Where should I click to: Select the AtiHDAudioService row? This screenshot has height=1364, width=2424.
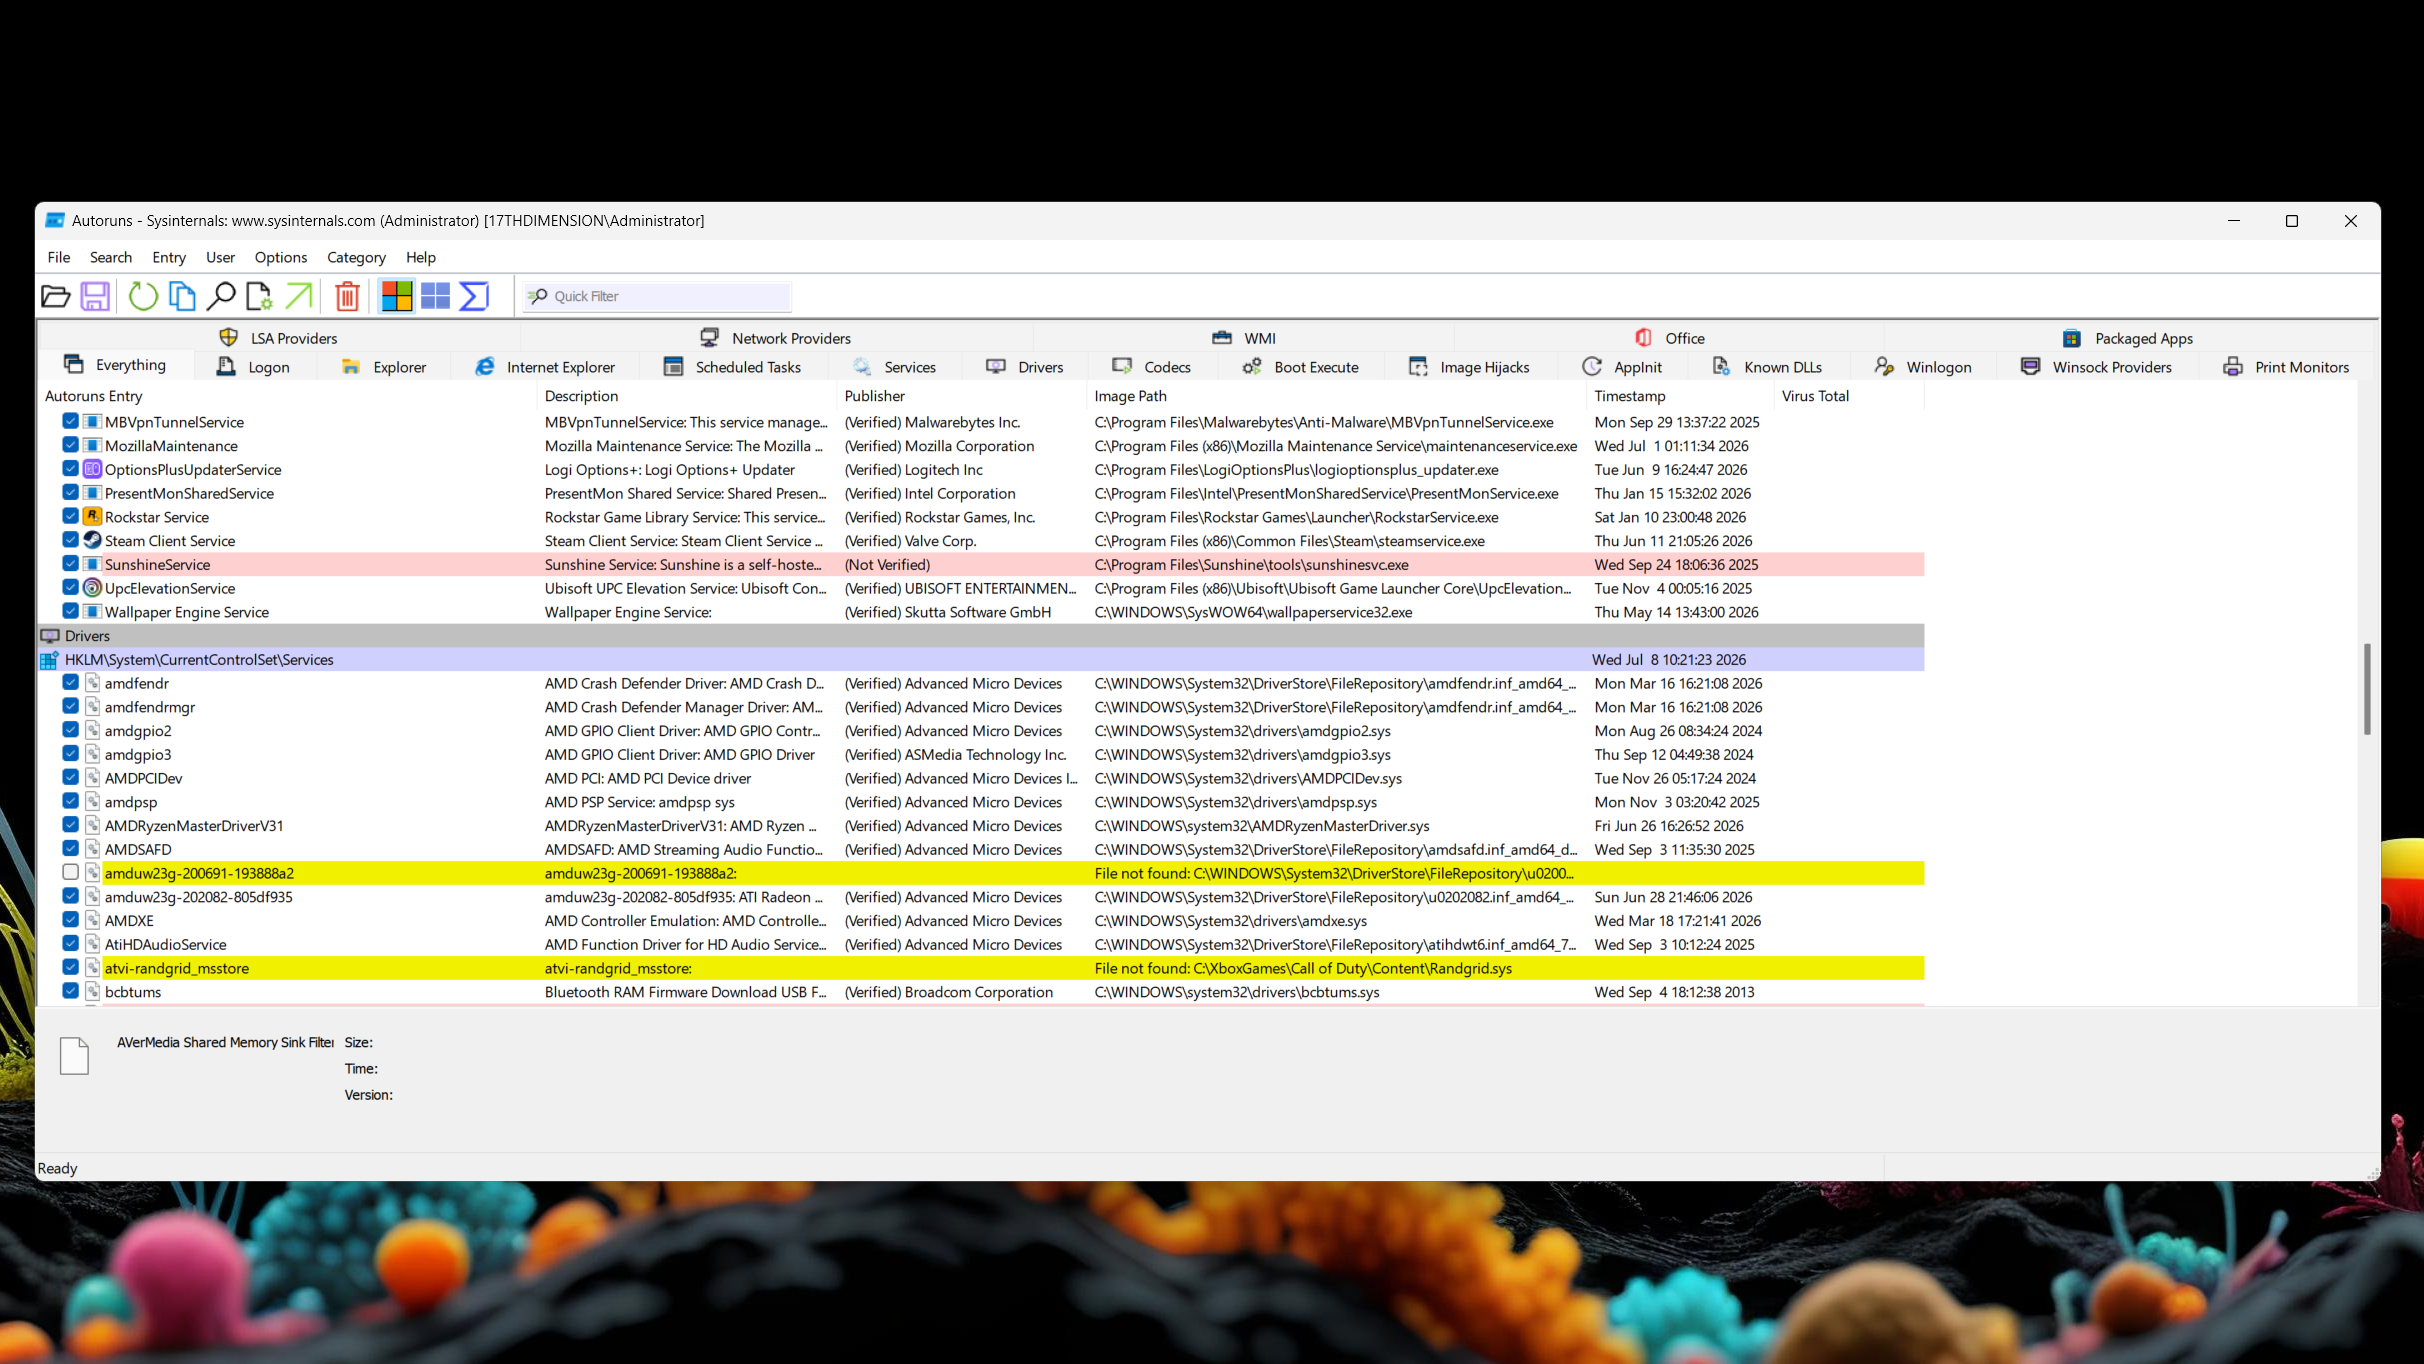[980, 944]
